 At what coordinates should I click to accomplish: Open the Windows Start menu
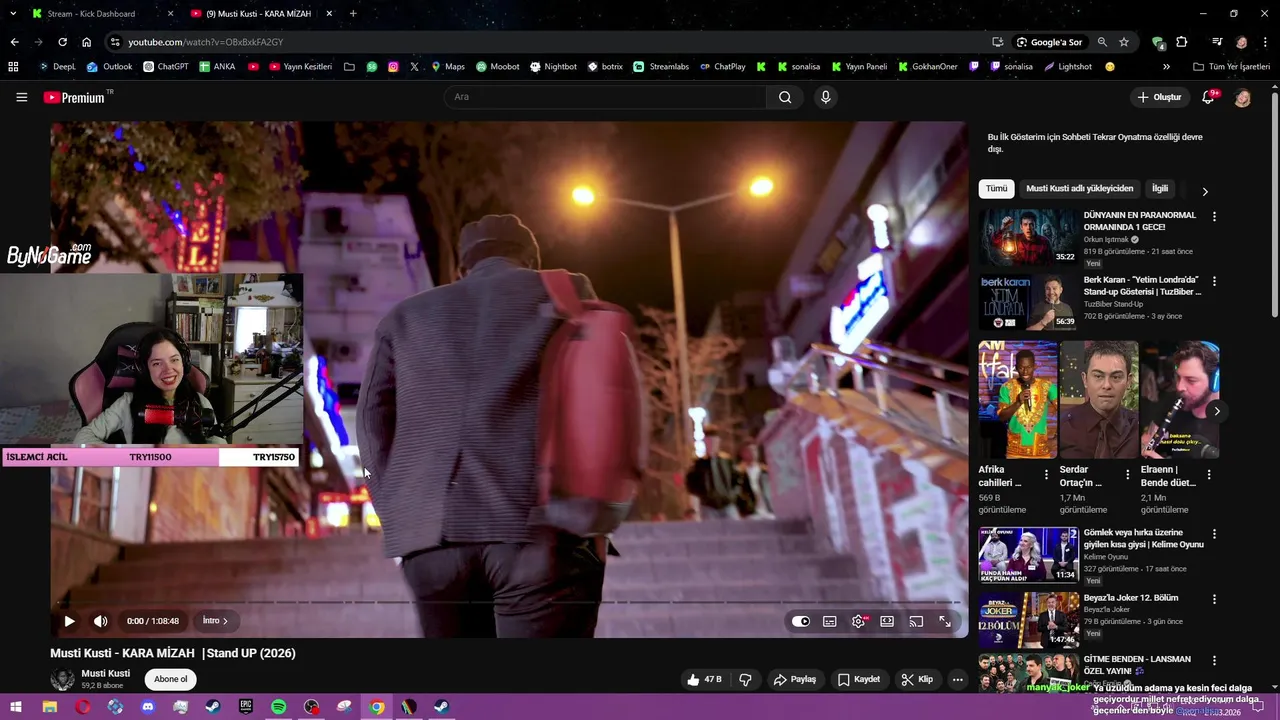(x=16, y=707)
